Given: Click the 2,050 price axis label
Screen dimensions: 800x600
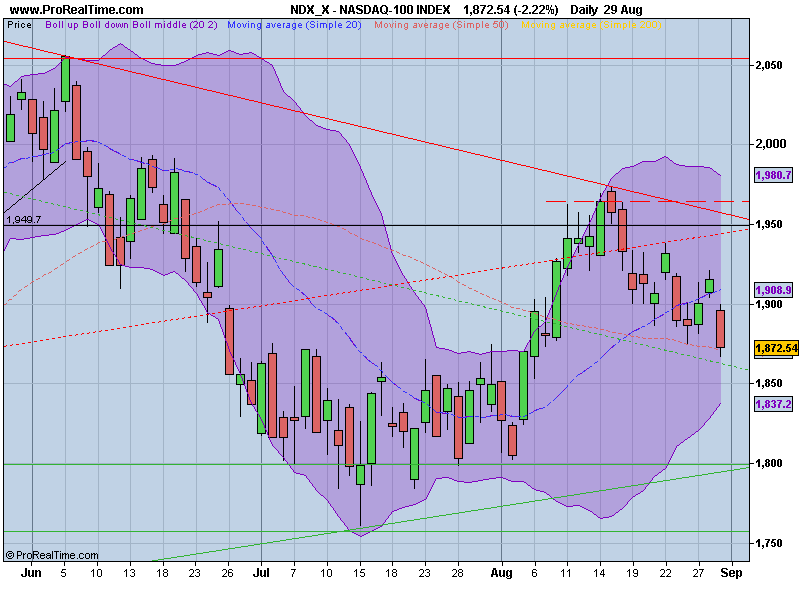Looking at the screenshot, I should pyautogui.click(x=769, y=65).
